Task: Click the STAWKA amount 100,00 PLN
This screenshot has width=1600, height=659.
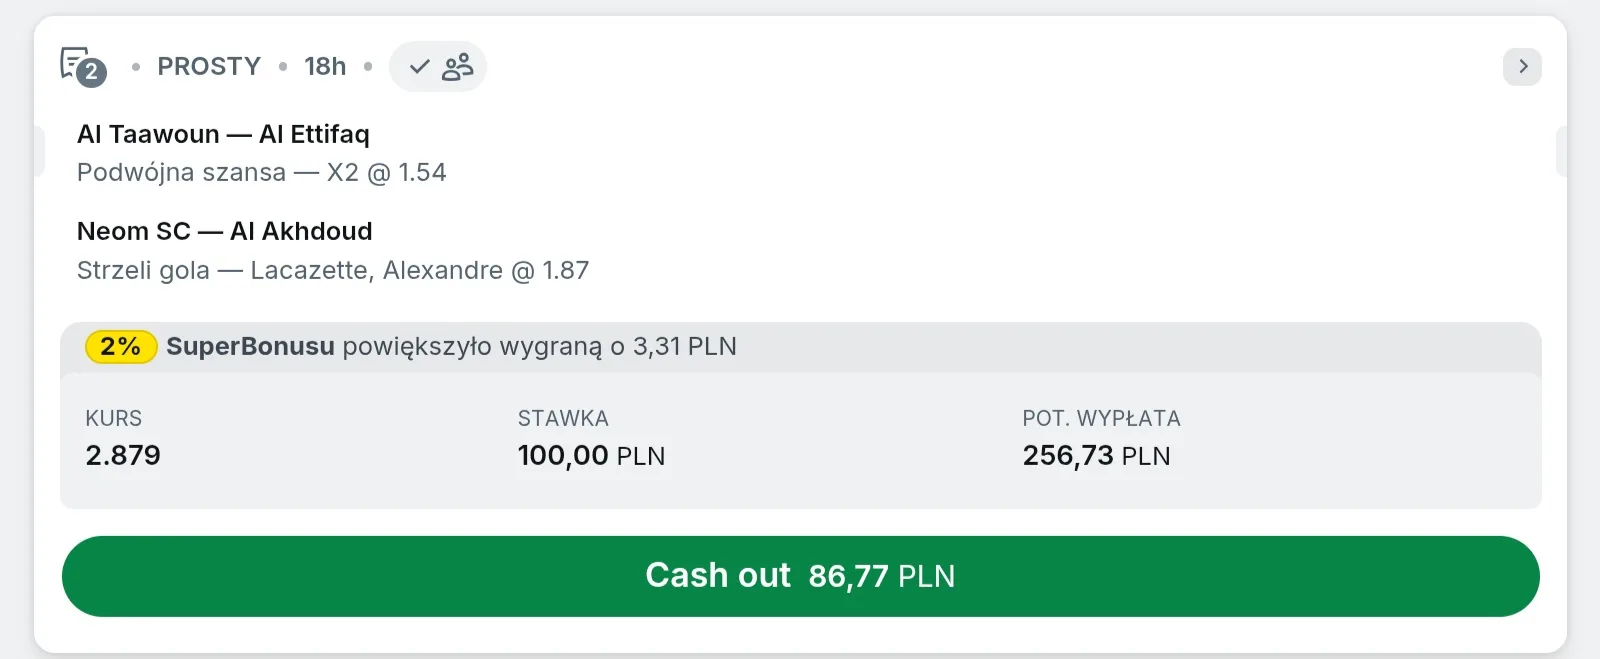Action: 591,455
